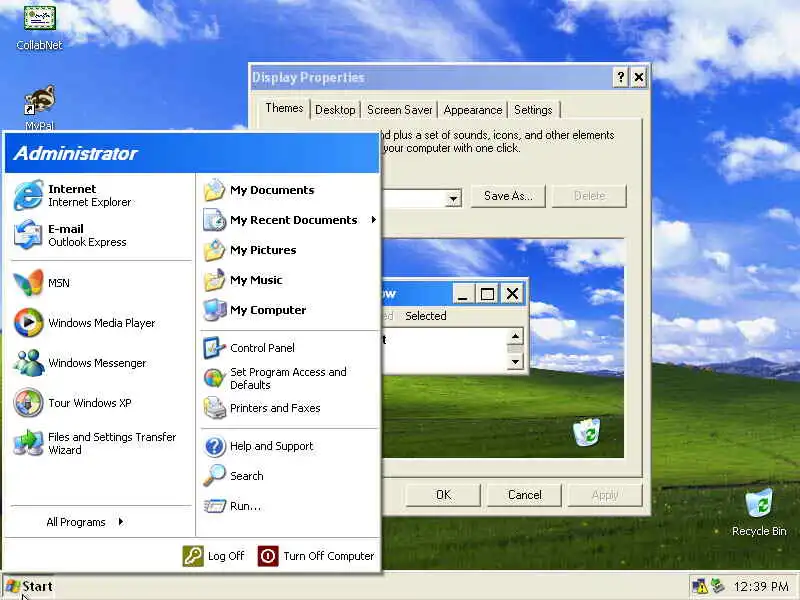Expand My Recent Documents submenu arrow
800x600 pixels.
(x=373, y=220)
